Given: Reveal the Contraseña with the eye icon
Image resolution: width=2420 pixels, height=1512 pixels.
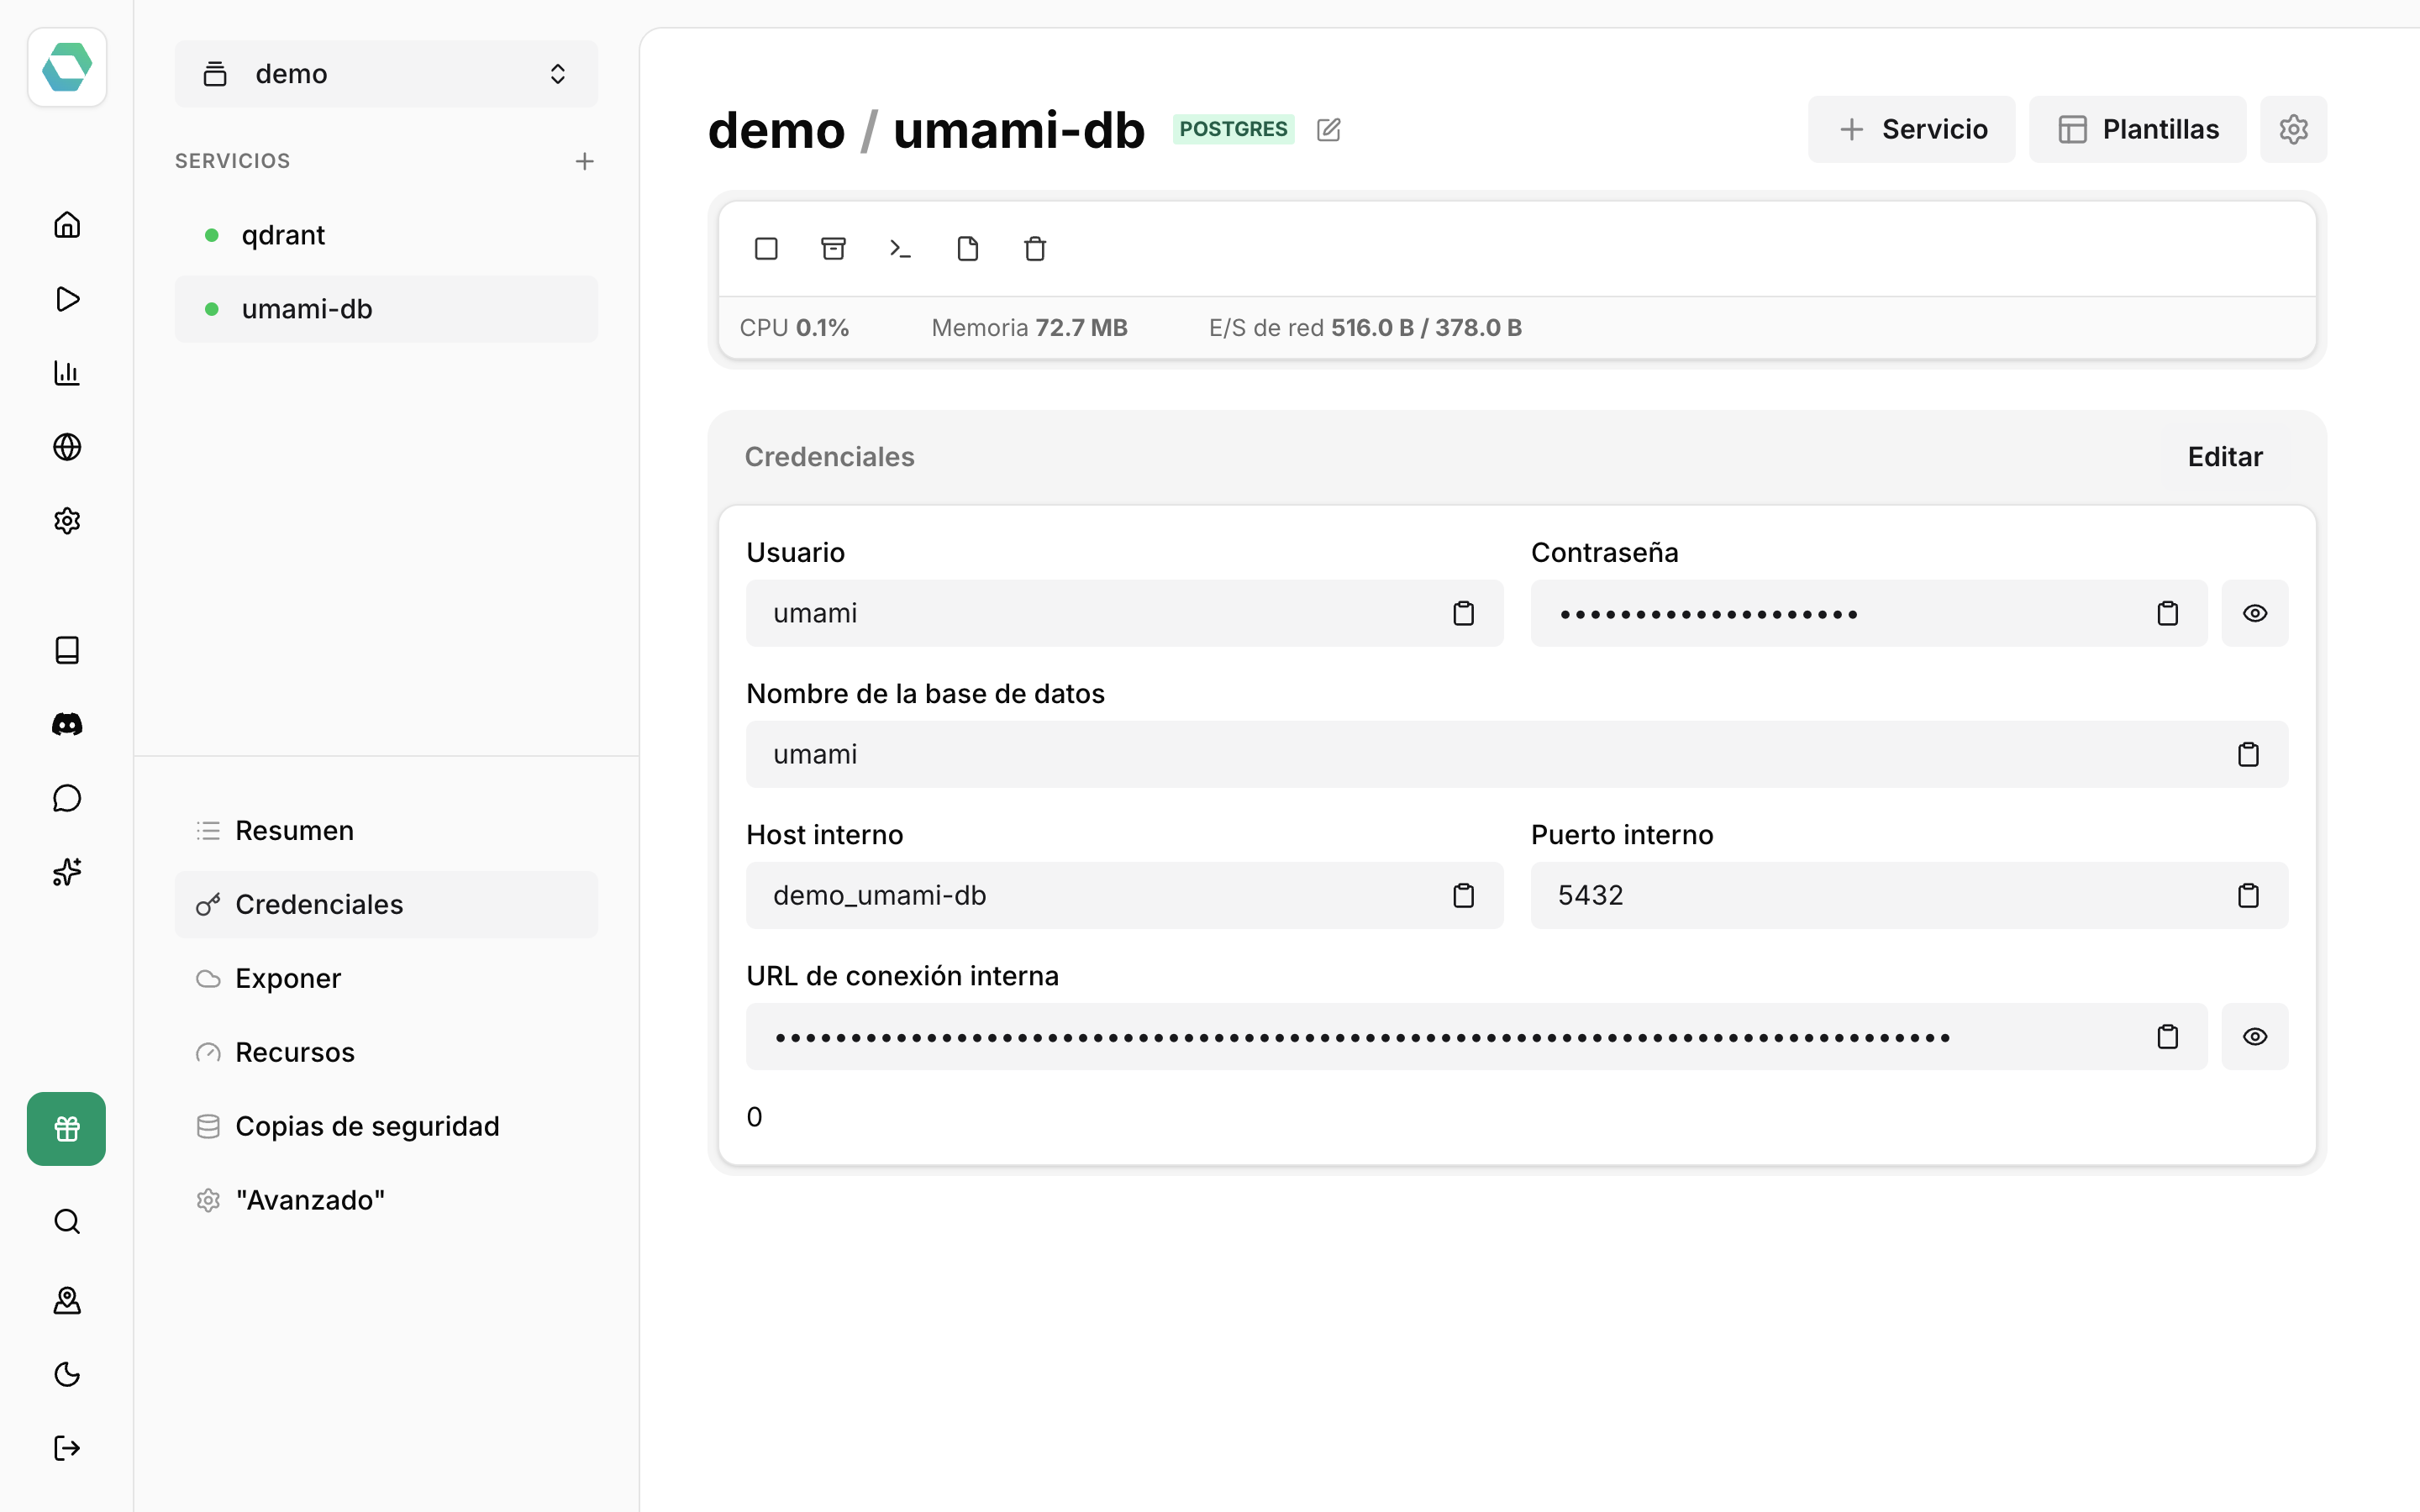Looking at the screenshot, I should coord(2255,613).
